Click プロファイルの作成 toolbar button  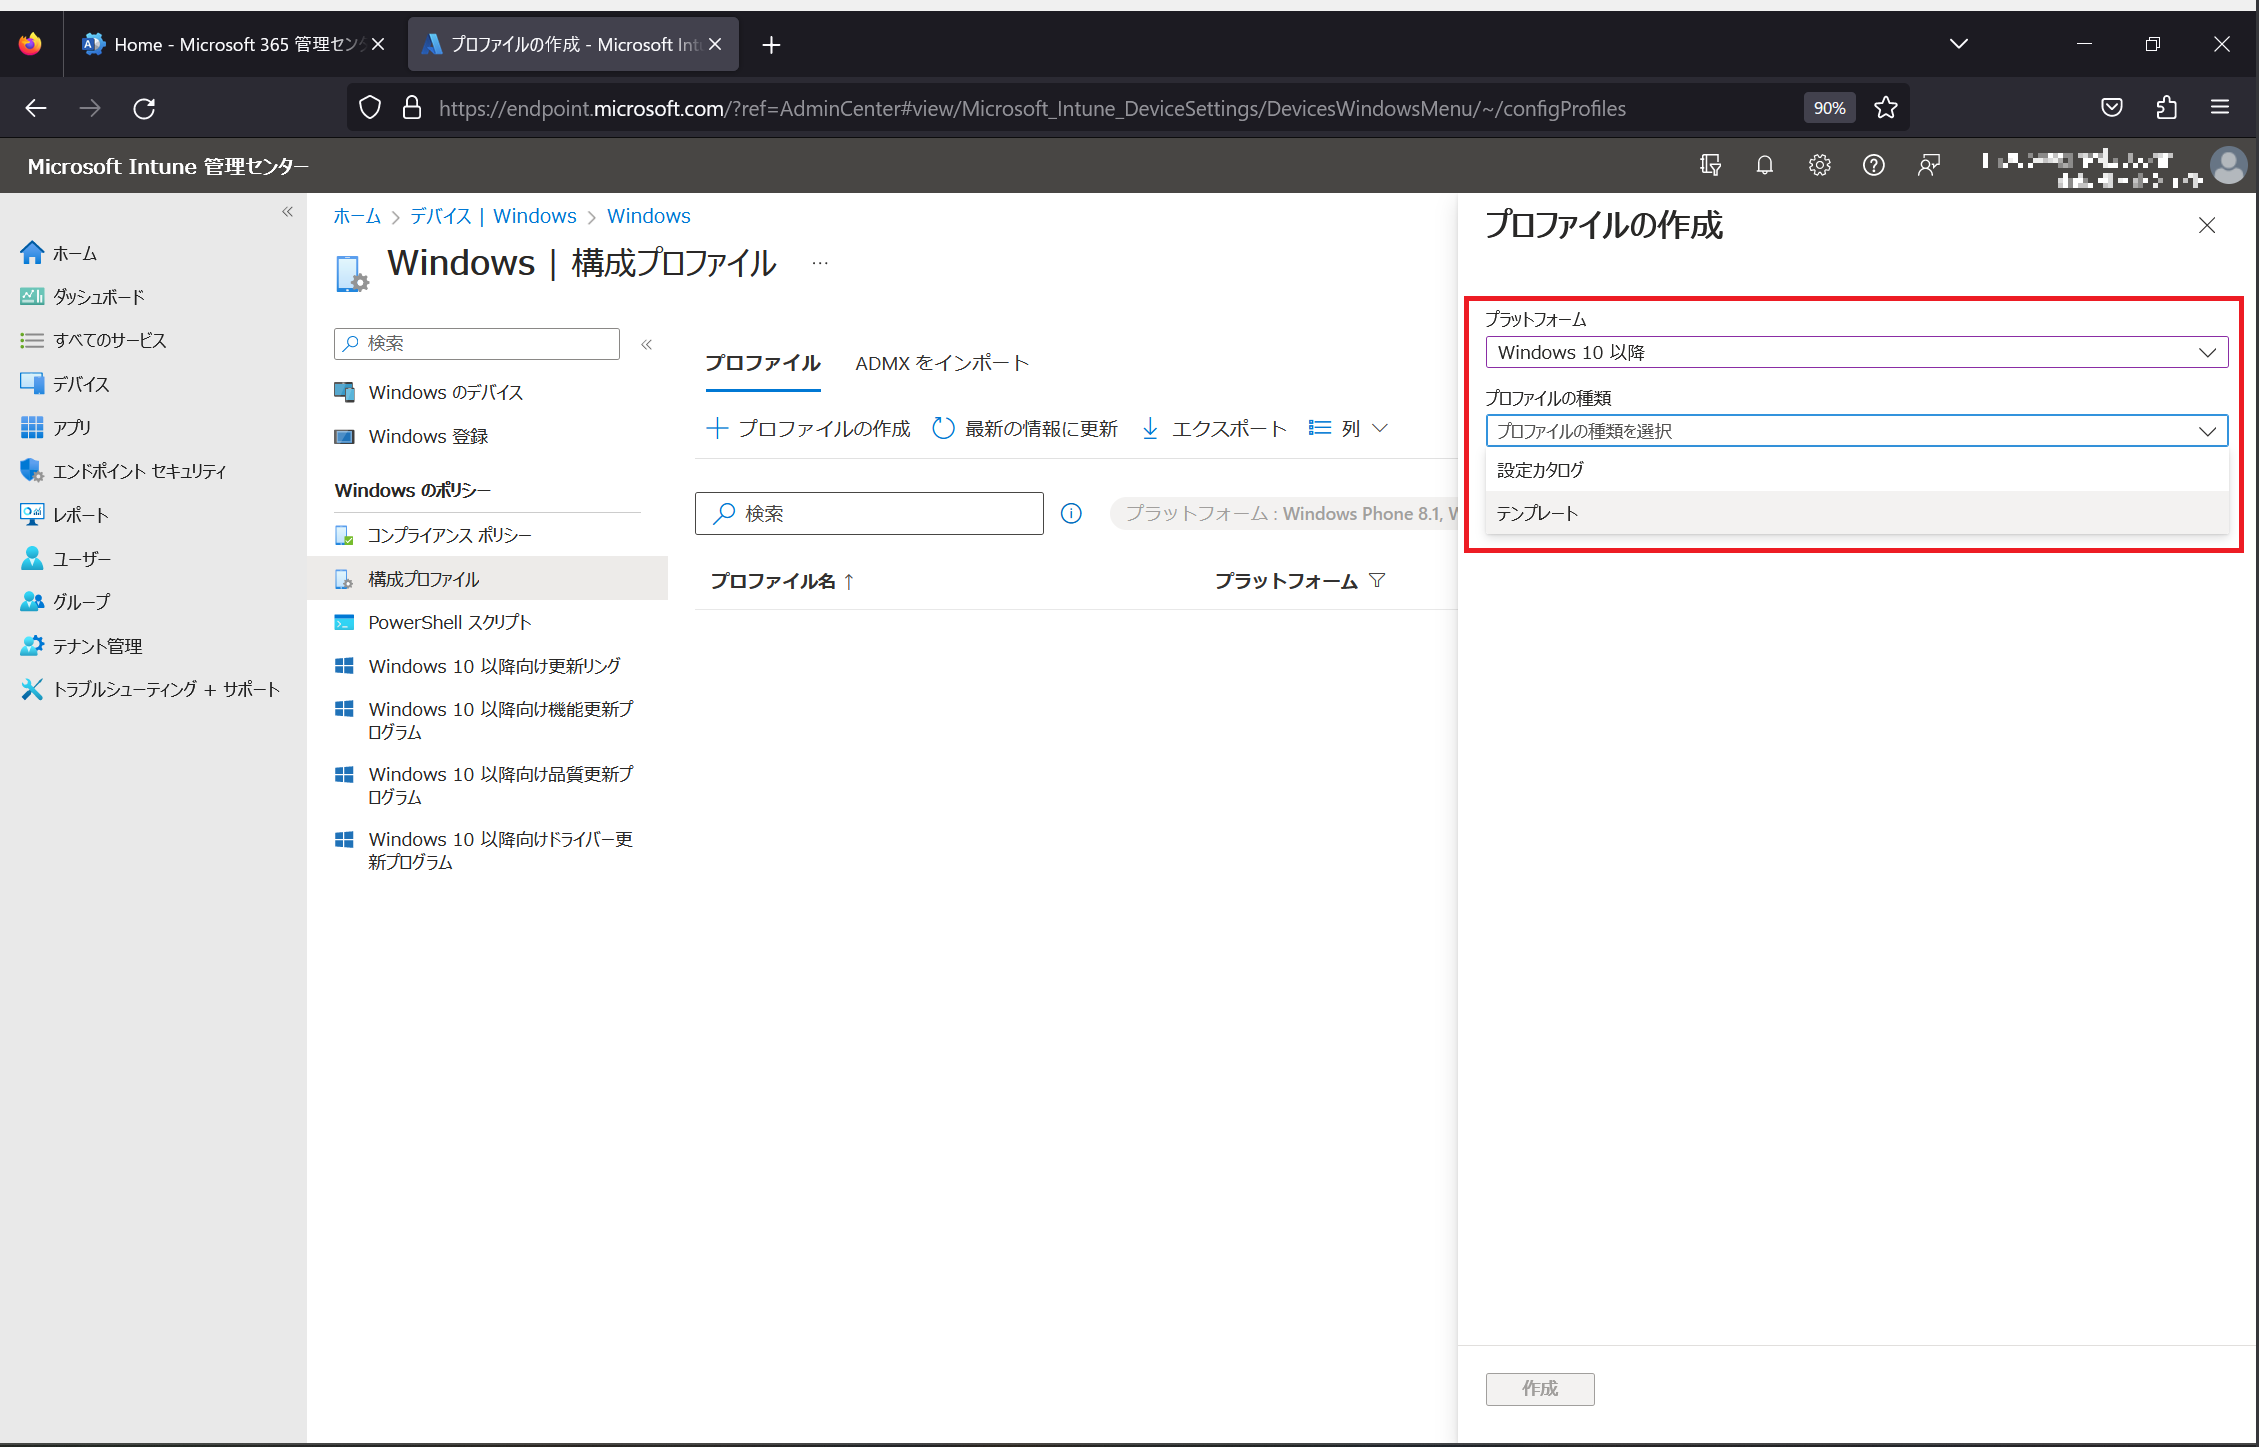[x=811, y=430]
